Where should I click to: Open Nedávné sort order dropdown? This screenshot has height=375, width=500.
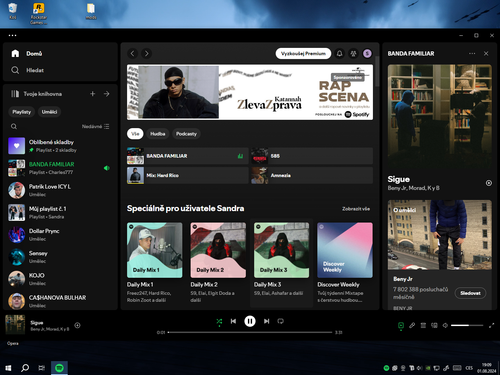95,127
